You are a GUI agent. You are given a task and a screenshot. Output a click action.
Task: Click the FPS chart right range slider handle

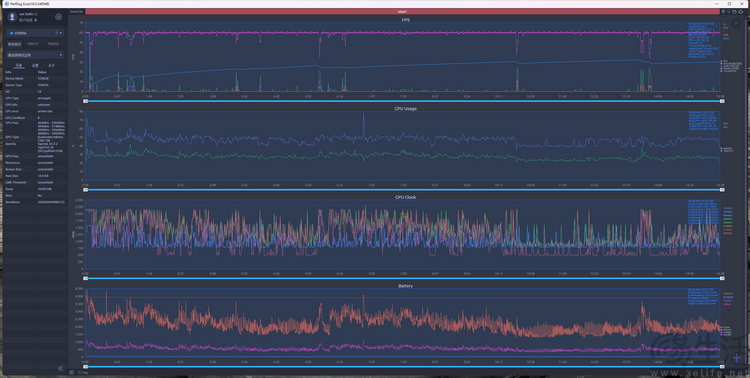[x=722, y=101]
